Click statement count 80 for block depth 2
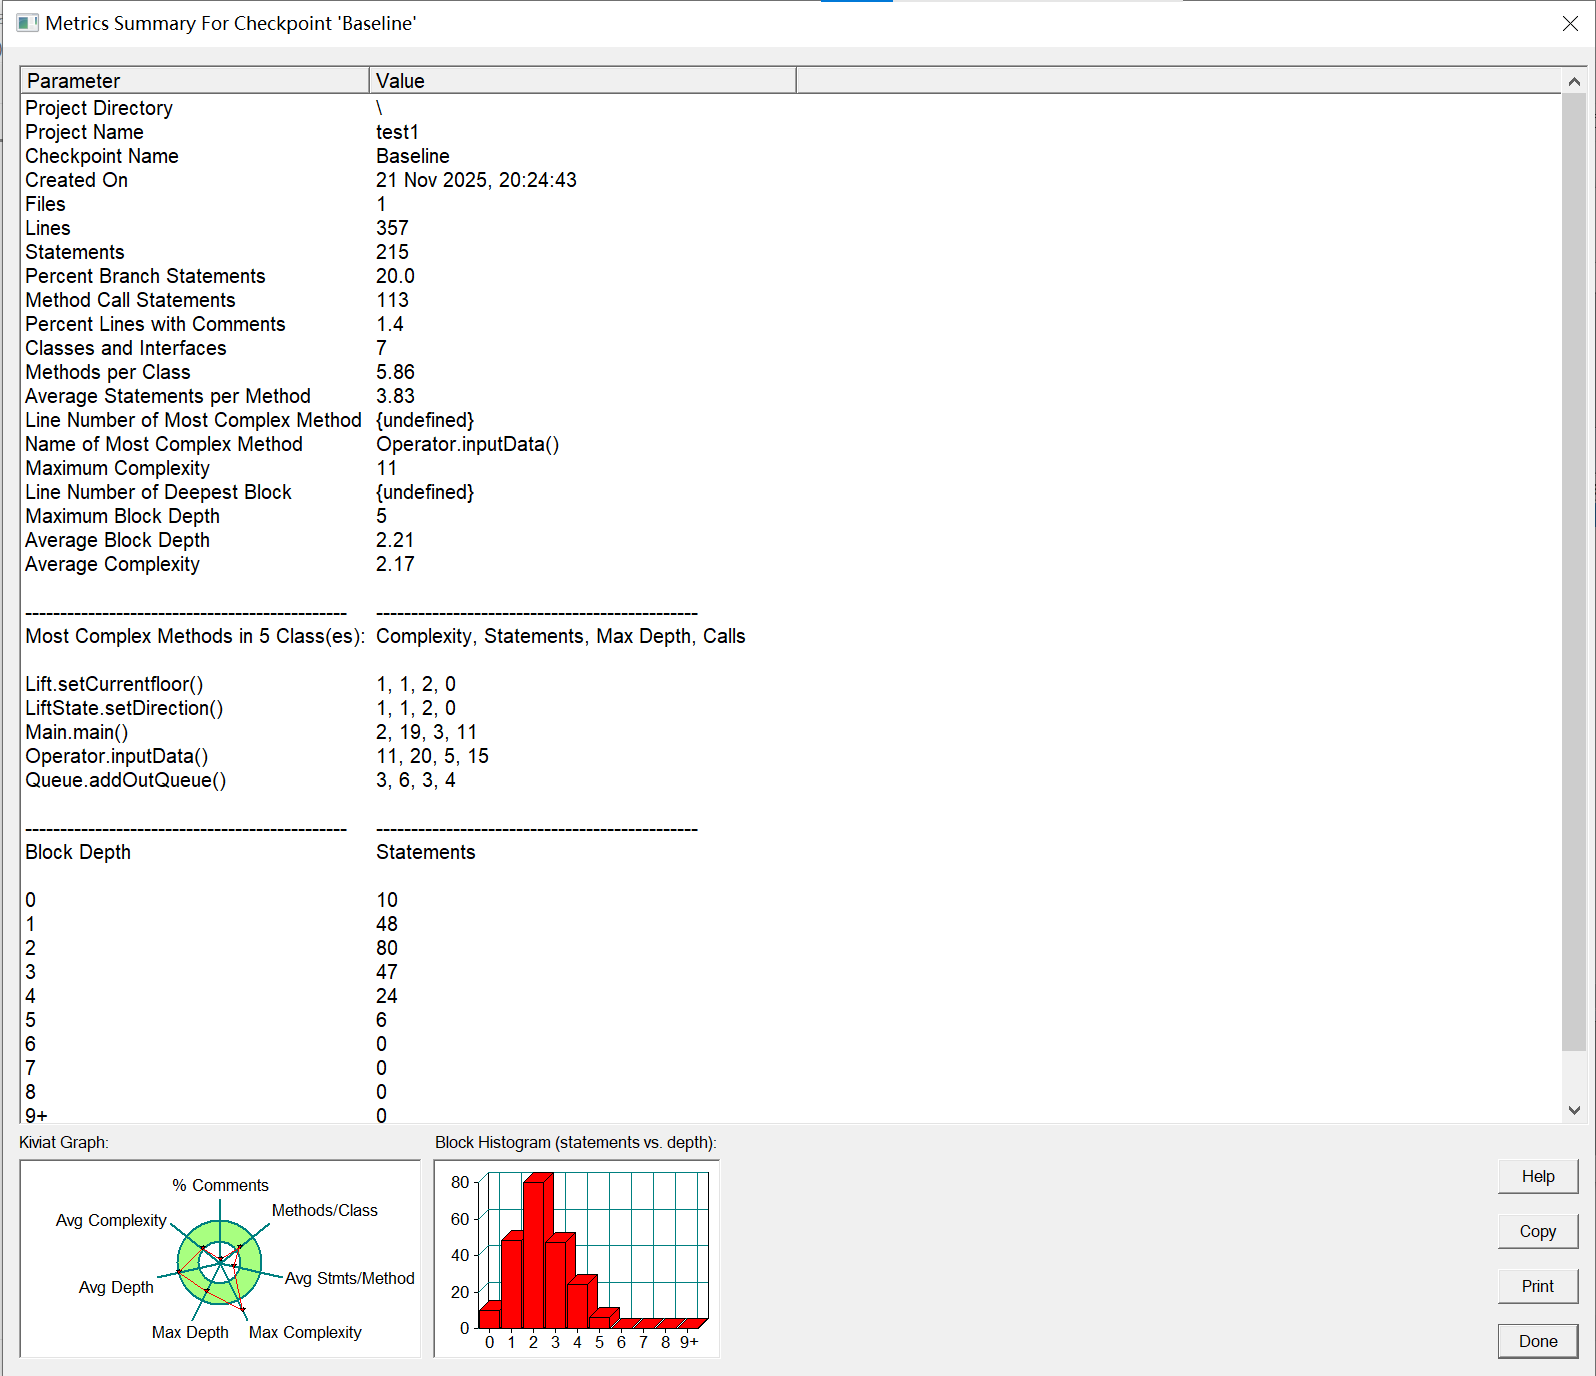1596x1376 pixels. [387, 948]
